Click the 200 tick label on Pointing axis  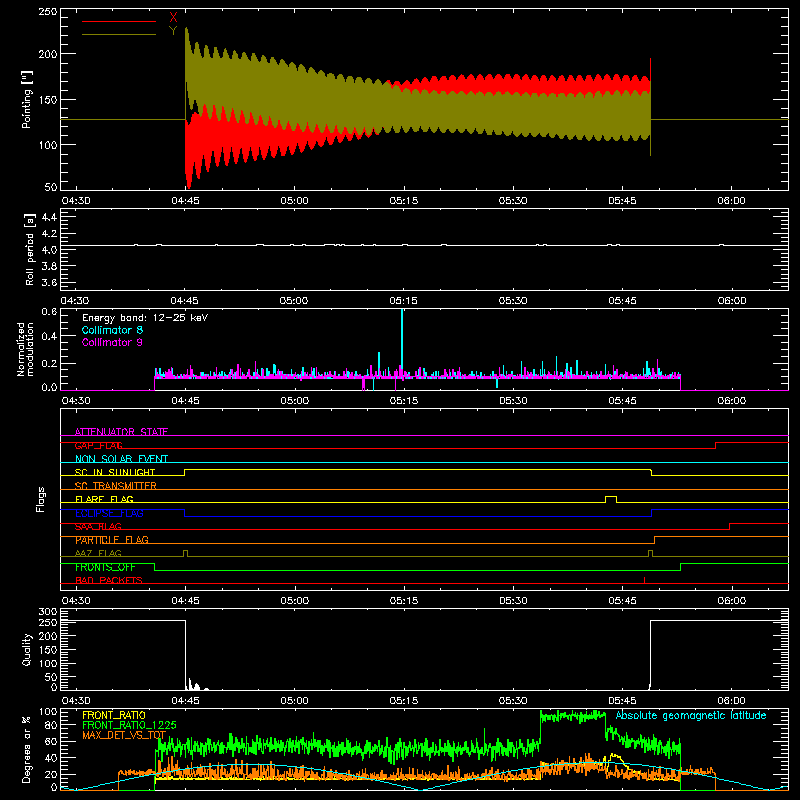(48, 54)
